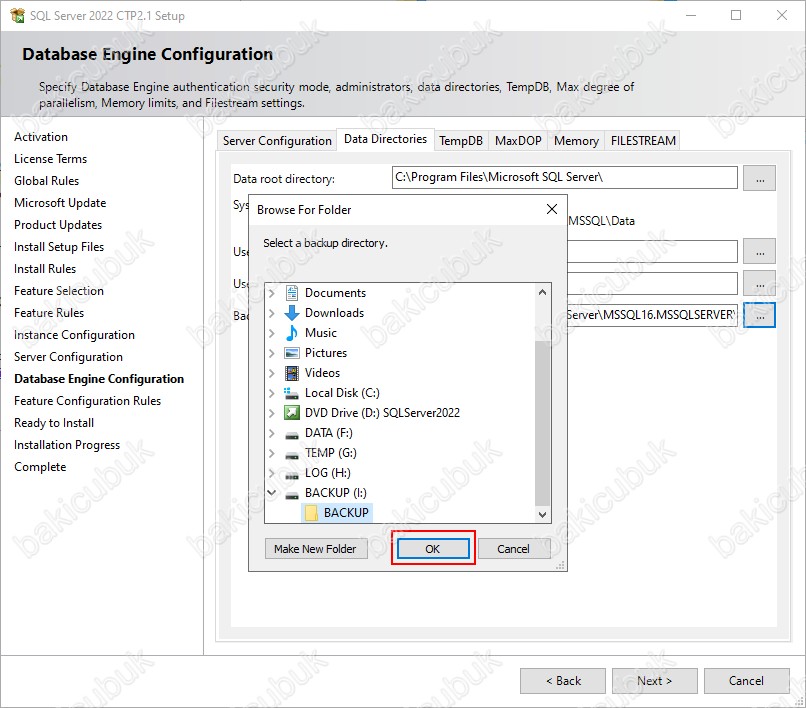Click the License Terms step

pos(50,159)
